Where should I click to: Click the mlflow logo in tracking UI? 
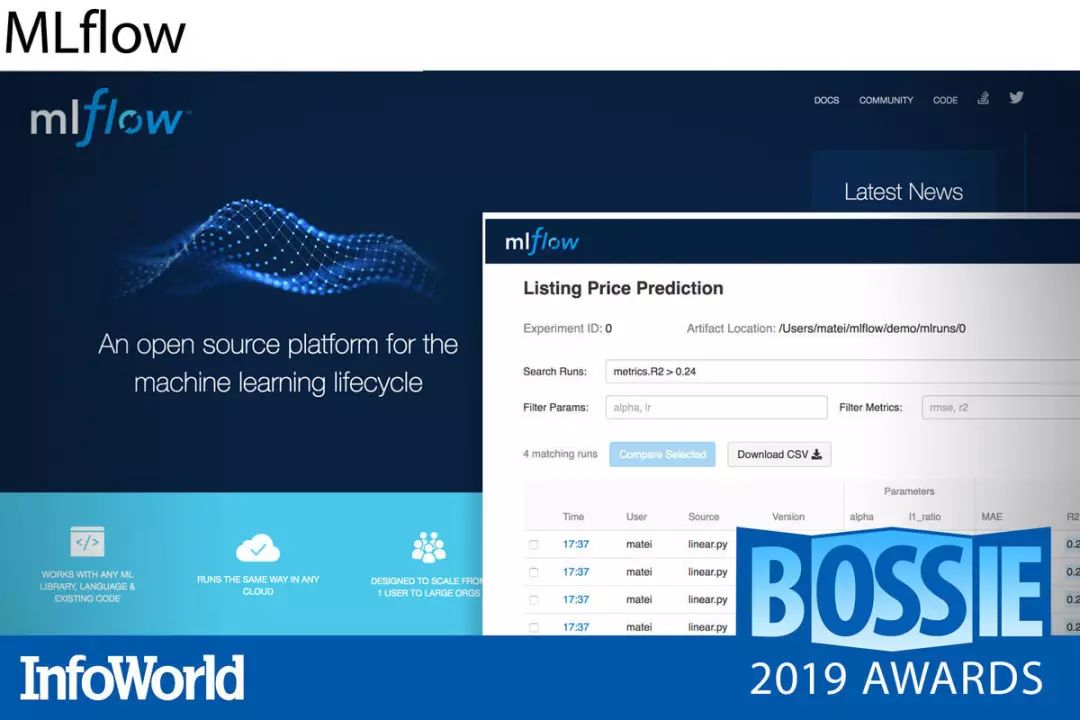tap(542, 242)
